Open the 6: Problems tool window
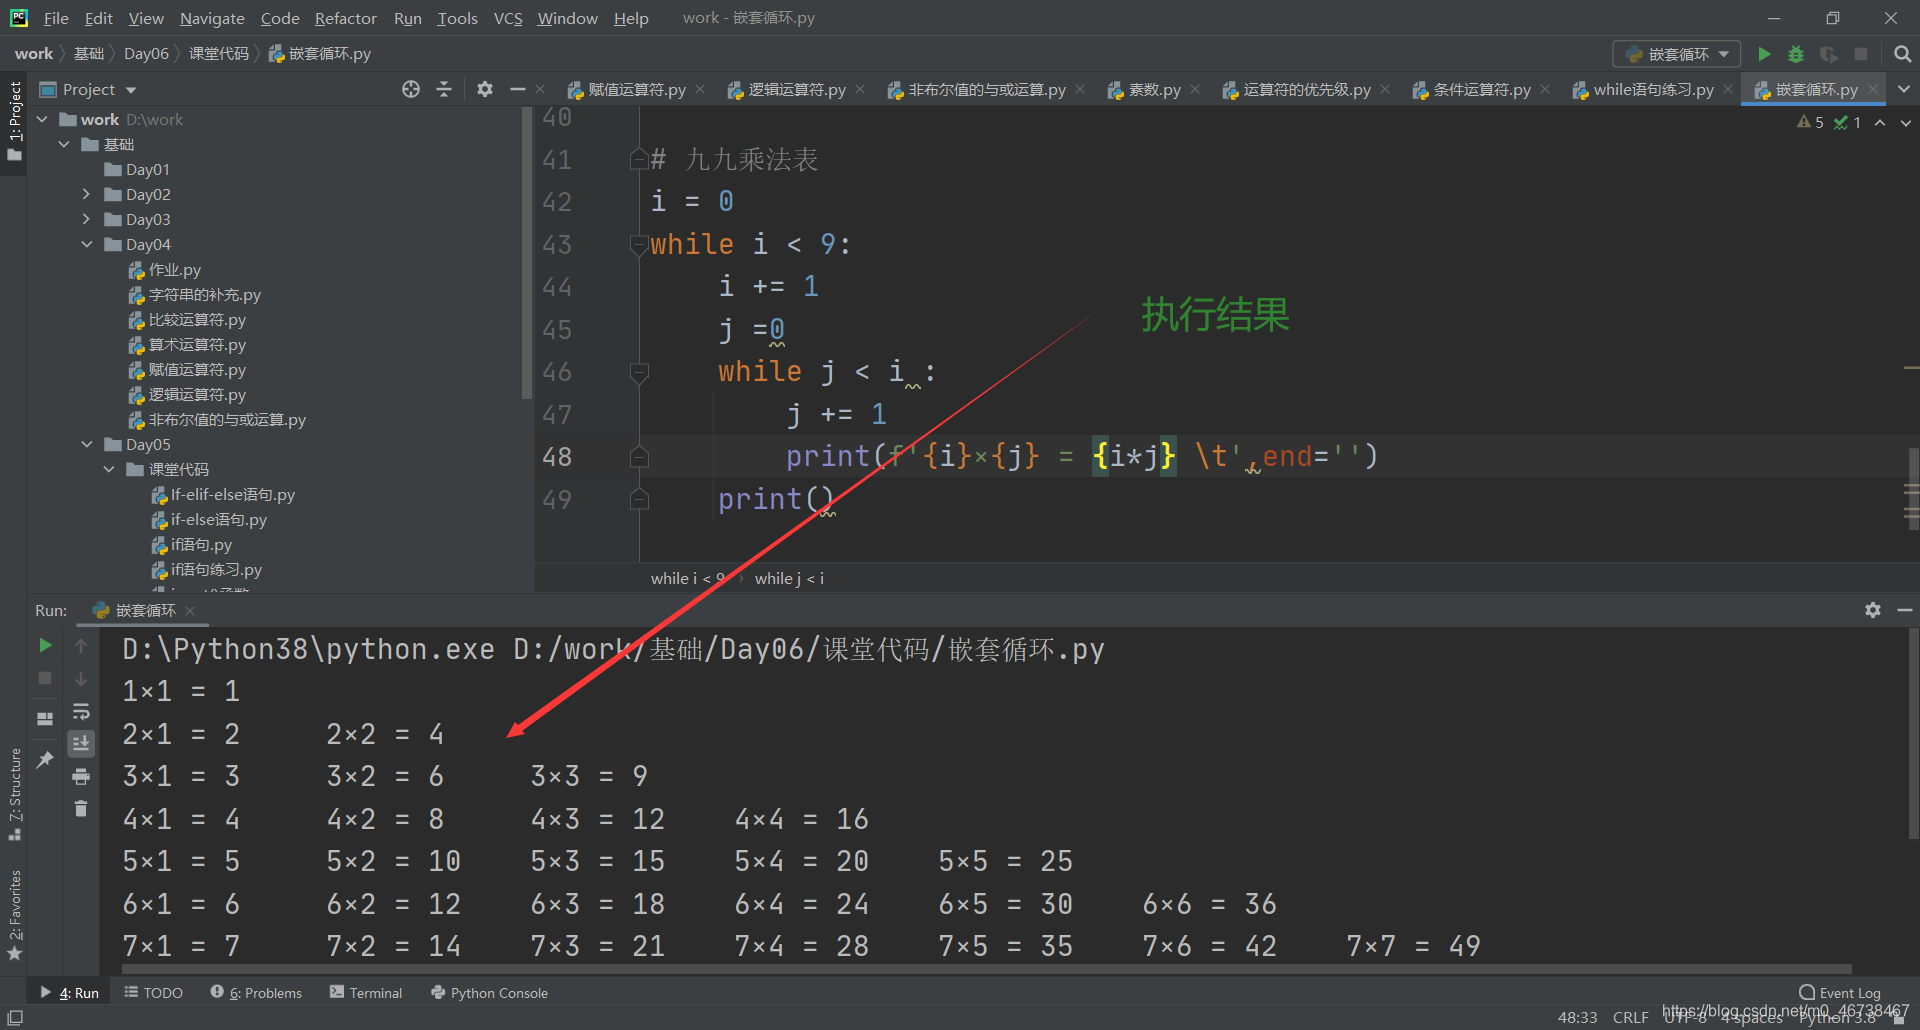This screenshot has width=1920, height=1030. 256,993
